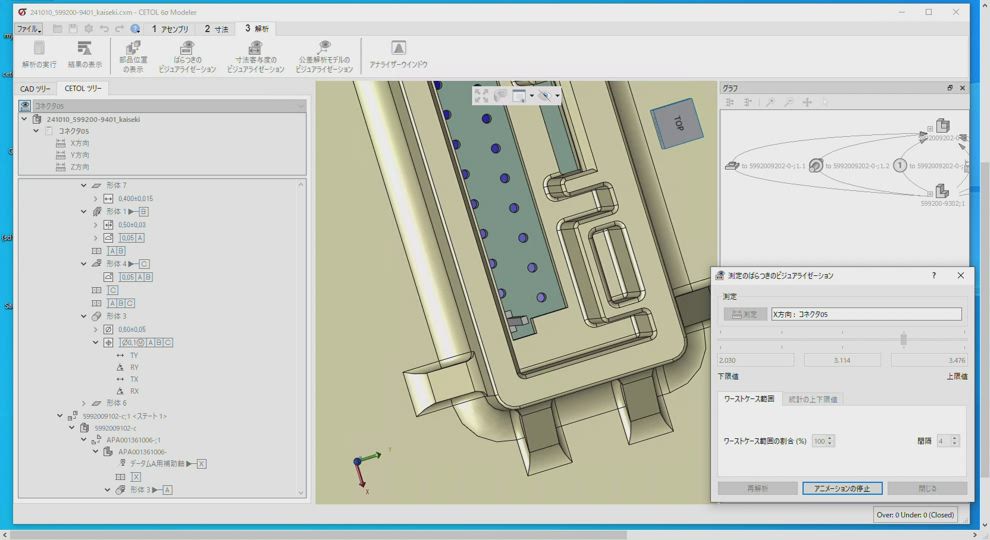Viewport: 990px width, 540px height.
Task: Select the X方向 measurement in the tree
Action: (79, 143)
